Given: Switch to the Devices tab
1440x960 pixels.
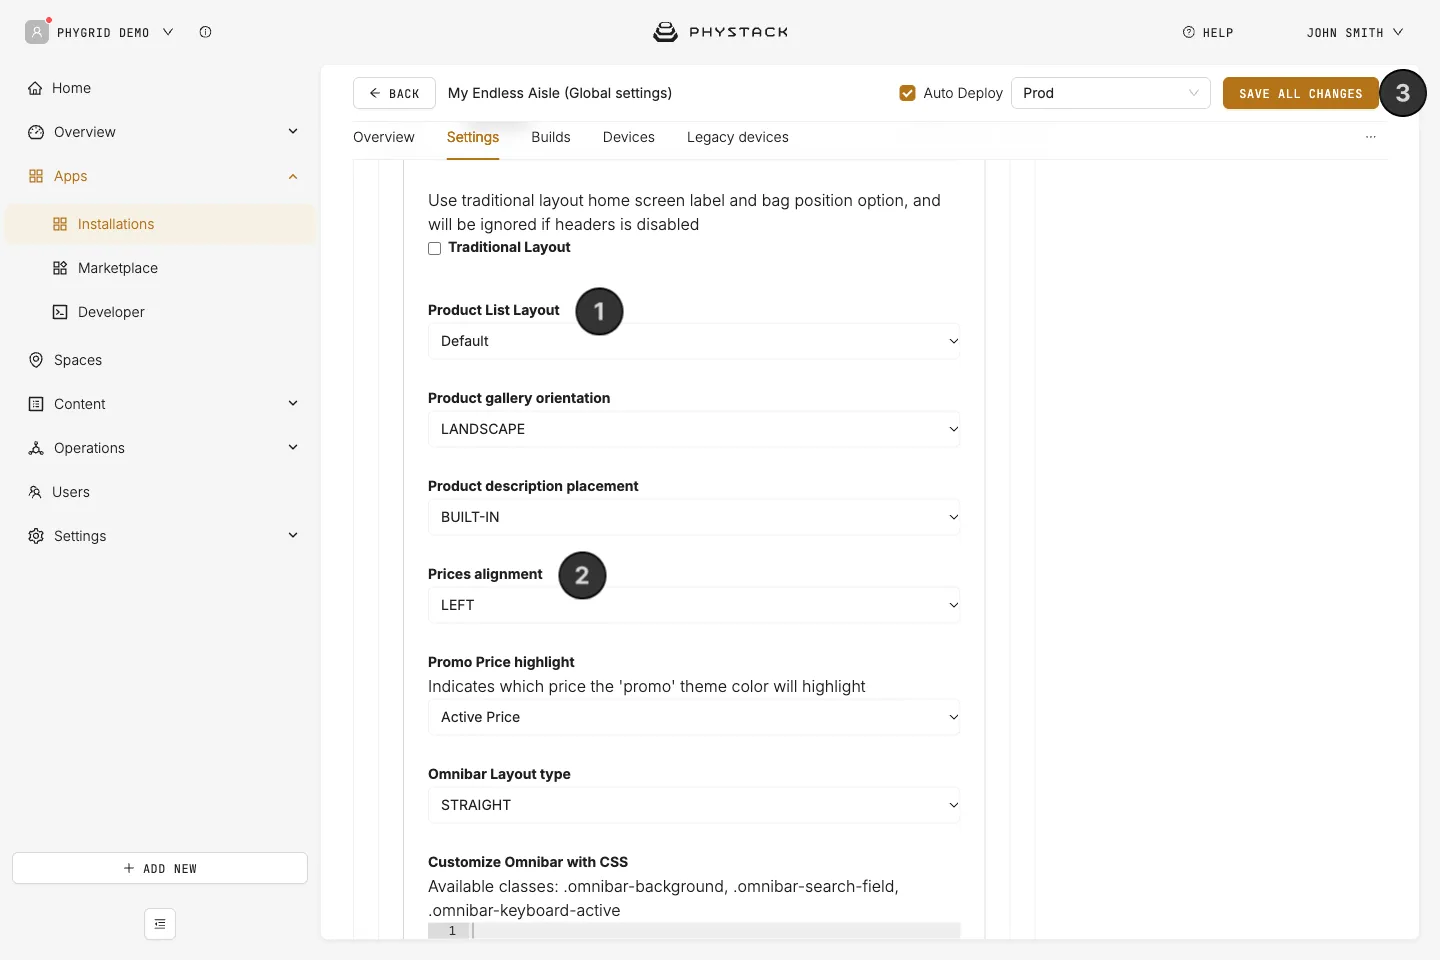Looking at the screenshot, I should [x=629, y=137].
